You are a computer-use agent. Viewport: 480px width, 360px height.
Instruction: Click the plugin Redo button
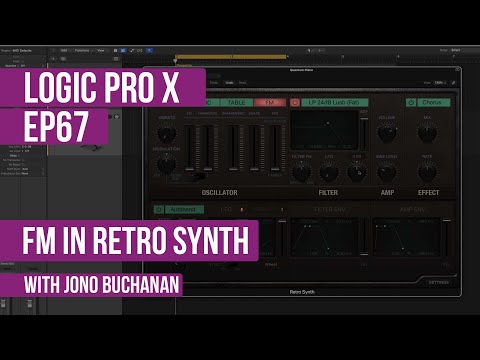pos(242,82)
